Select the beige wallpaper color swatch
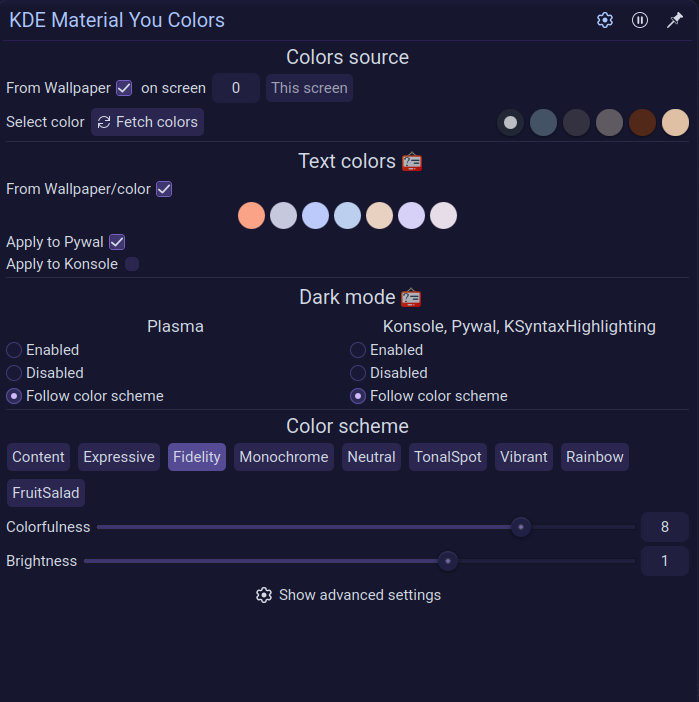 pyautogui.click(x=675, y=122)
